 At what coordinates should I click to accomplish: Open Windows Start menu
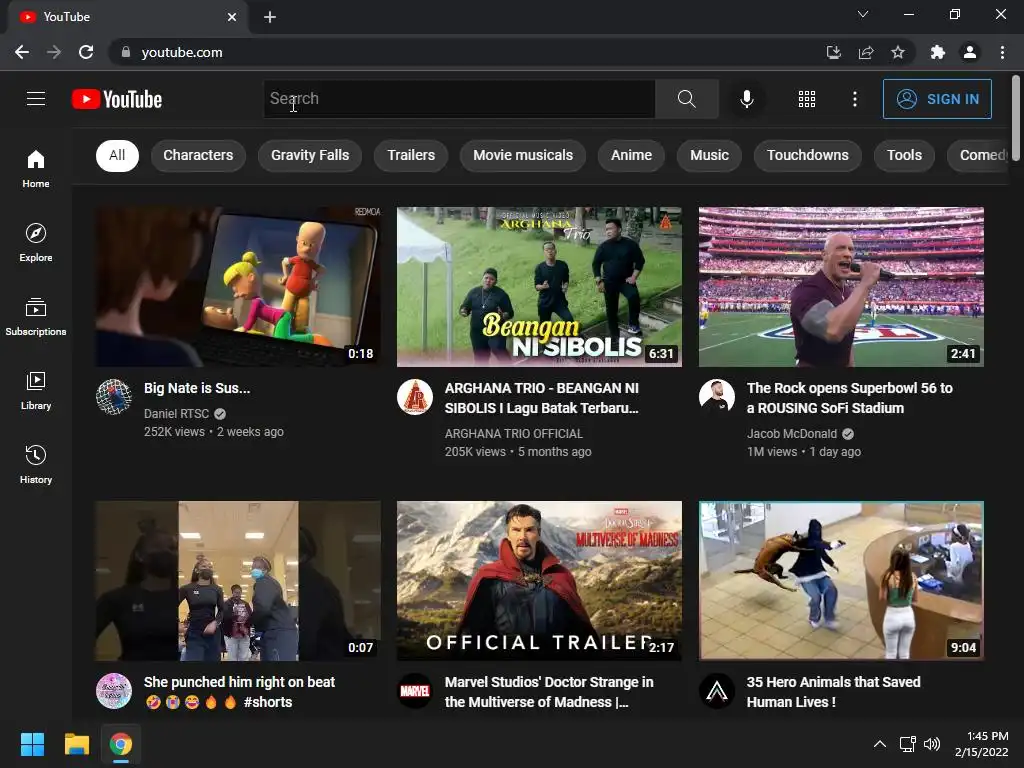click(32, 744)
